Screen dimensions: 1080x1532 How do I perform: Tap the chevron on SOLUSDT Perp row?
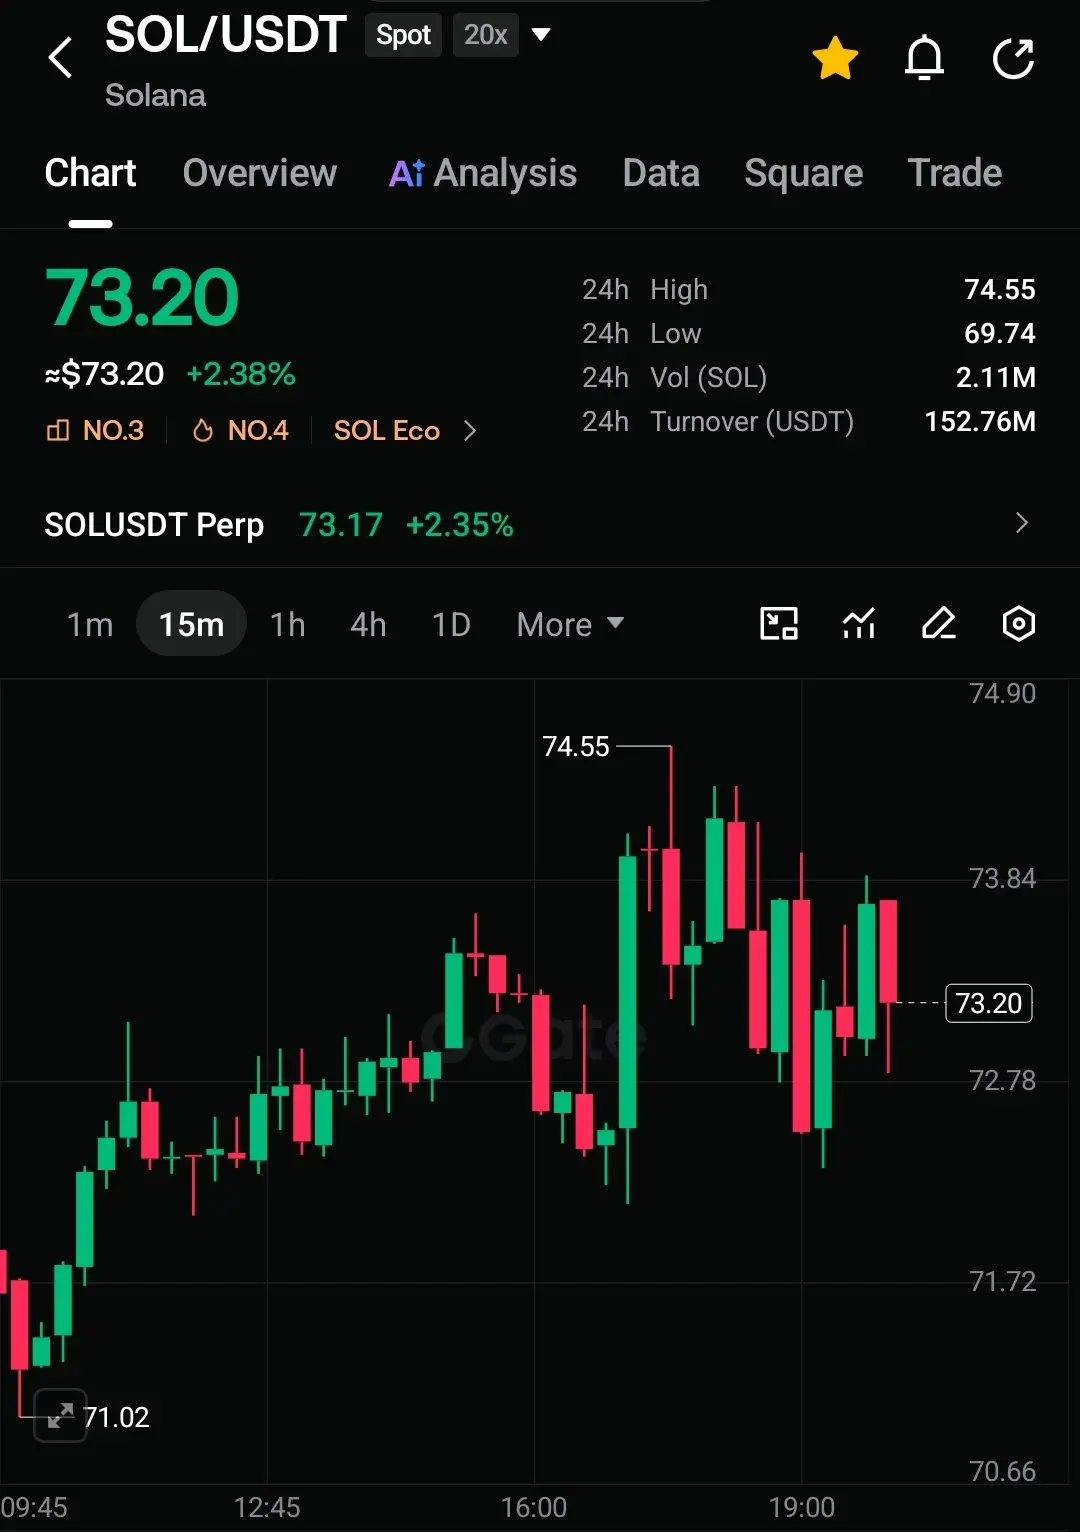[1021, 523]
